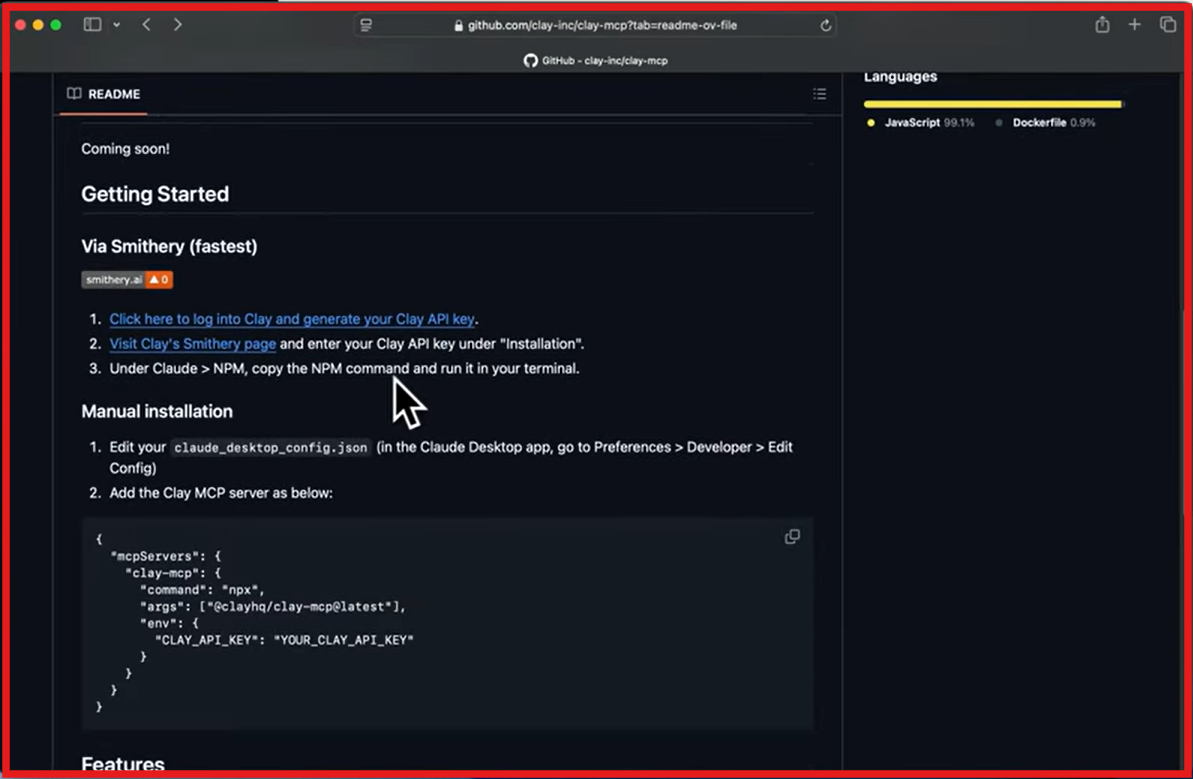Open the README outline icon

pos(819,94)
